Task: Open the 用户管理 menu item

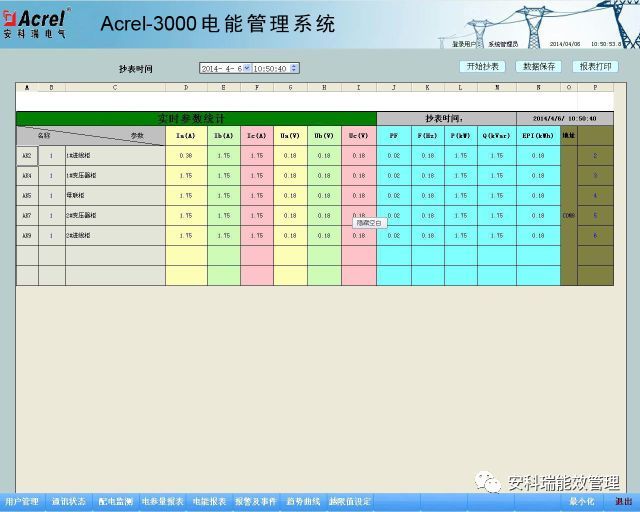Action: (x=21, y=501)
